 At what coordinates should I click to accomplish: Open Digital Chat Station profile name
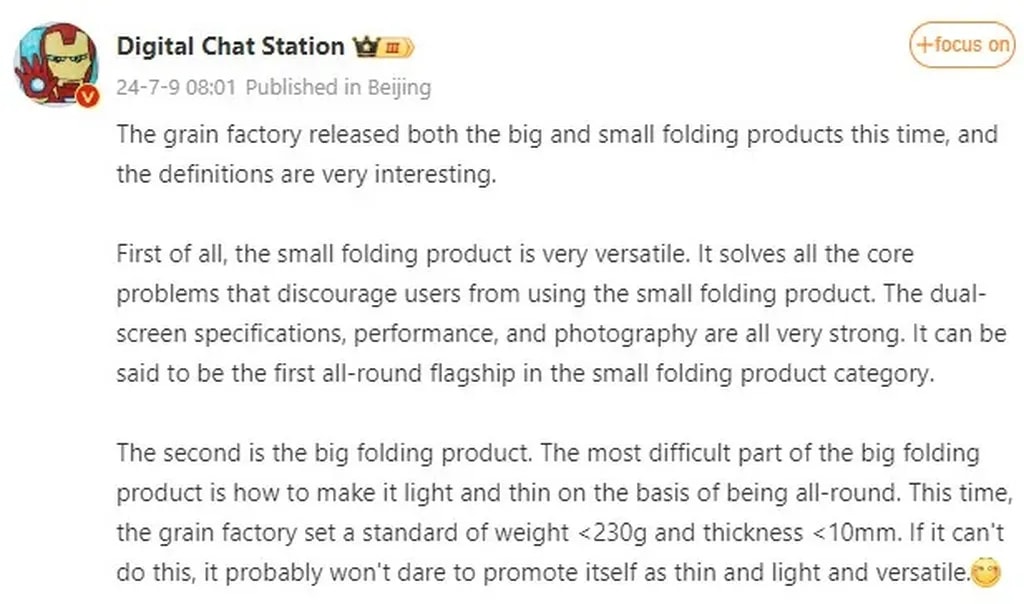[x=230, y=46]
